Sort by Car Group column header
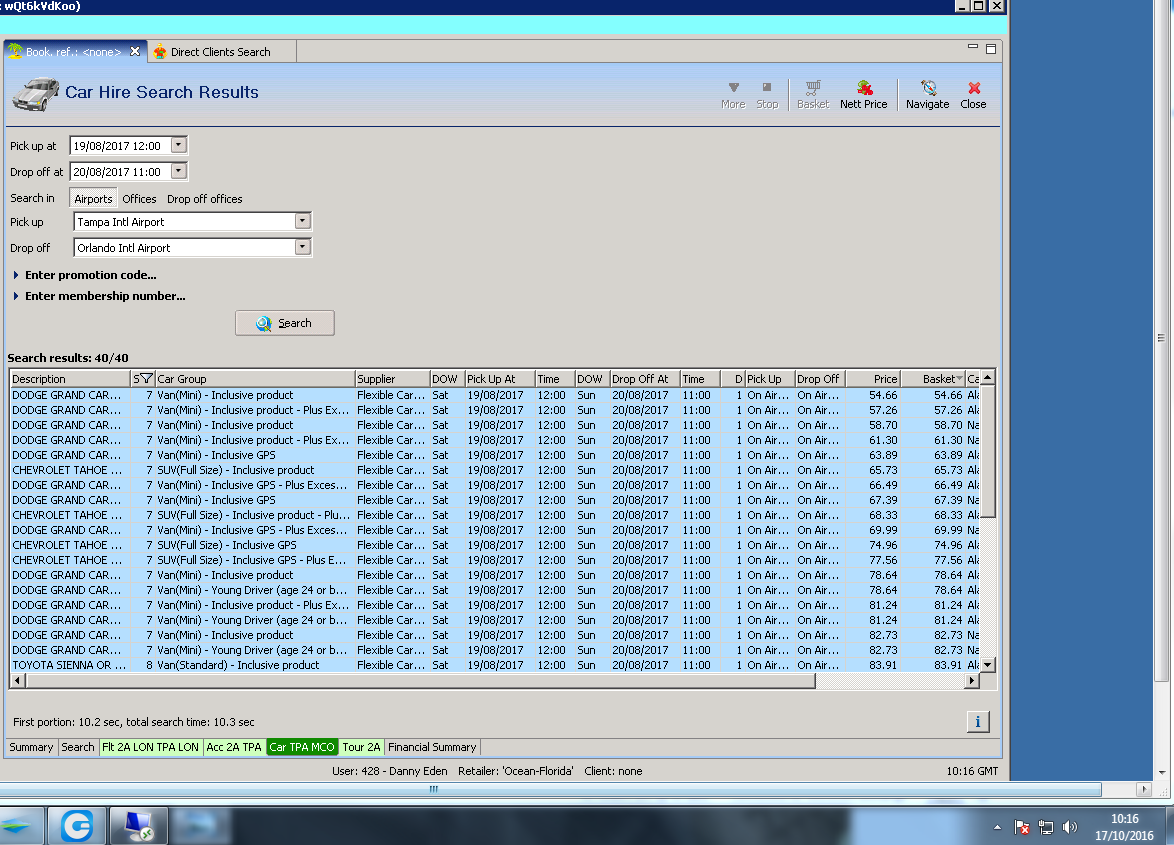This screenshot has height=845, width=1174. 255,379
